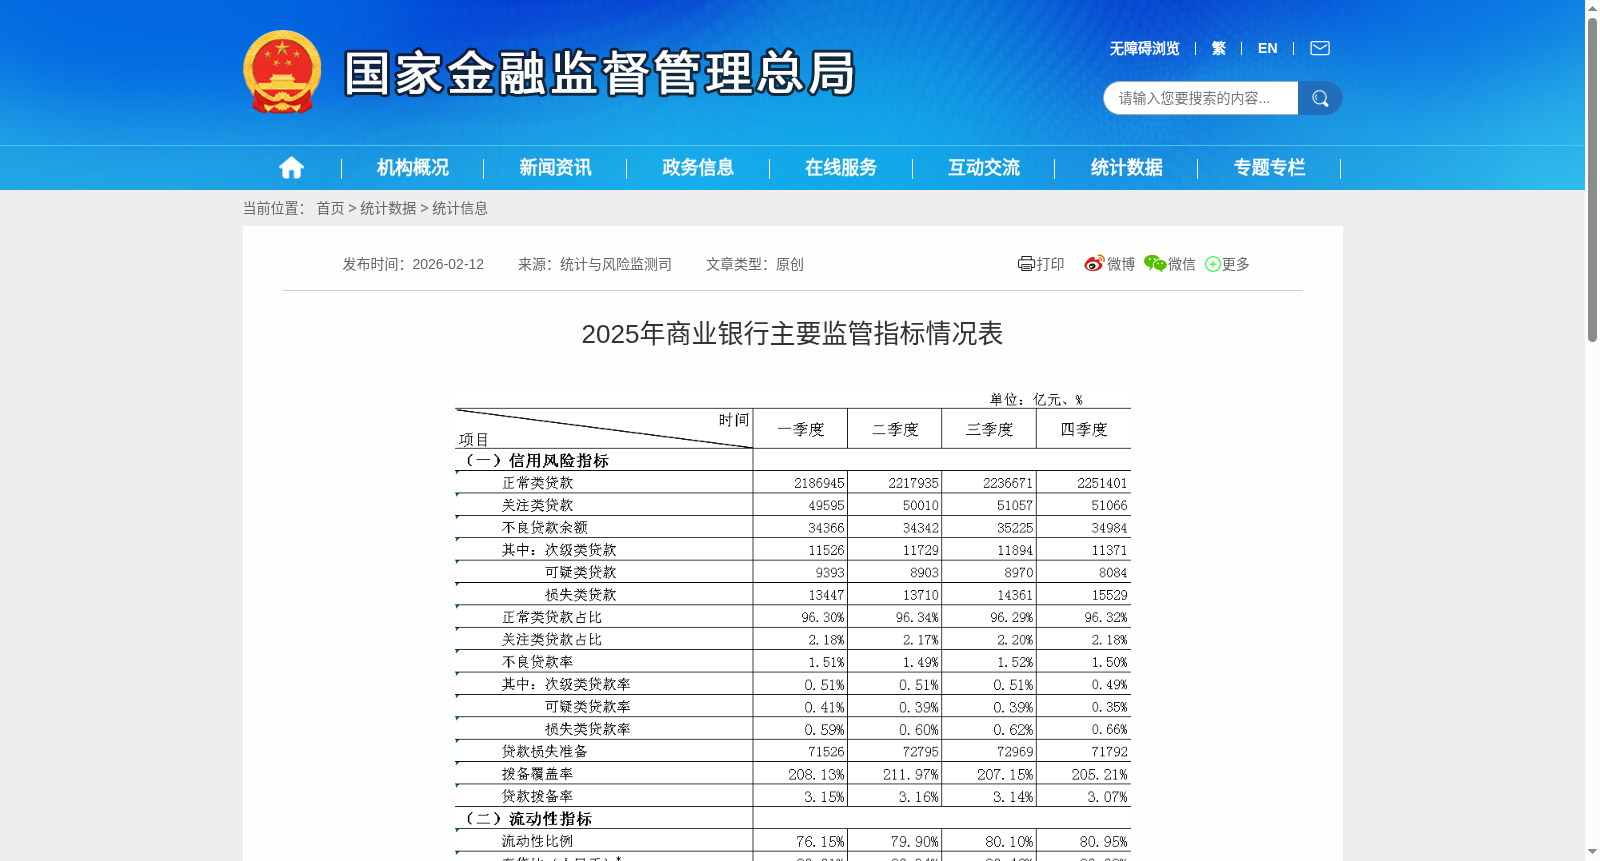The image size is (1600, 861).
Task: Click the 二季度 column header
Action: click(x=895, y=429)
